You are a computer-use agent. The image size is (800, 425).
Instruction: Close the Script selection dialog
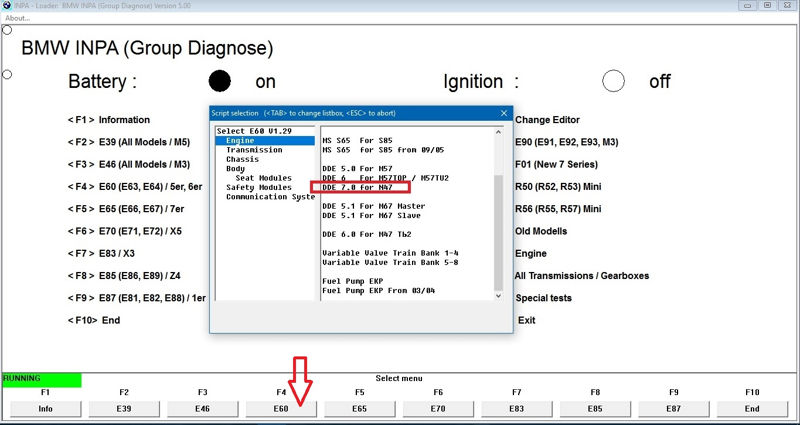click(x=504, y=113)
